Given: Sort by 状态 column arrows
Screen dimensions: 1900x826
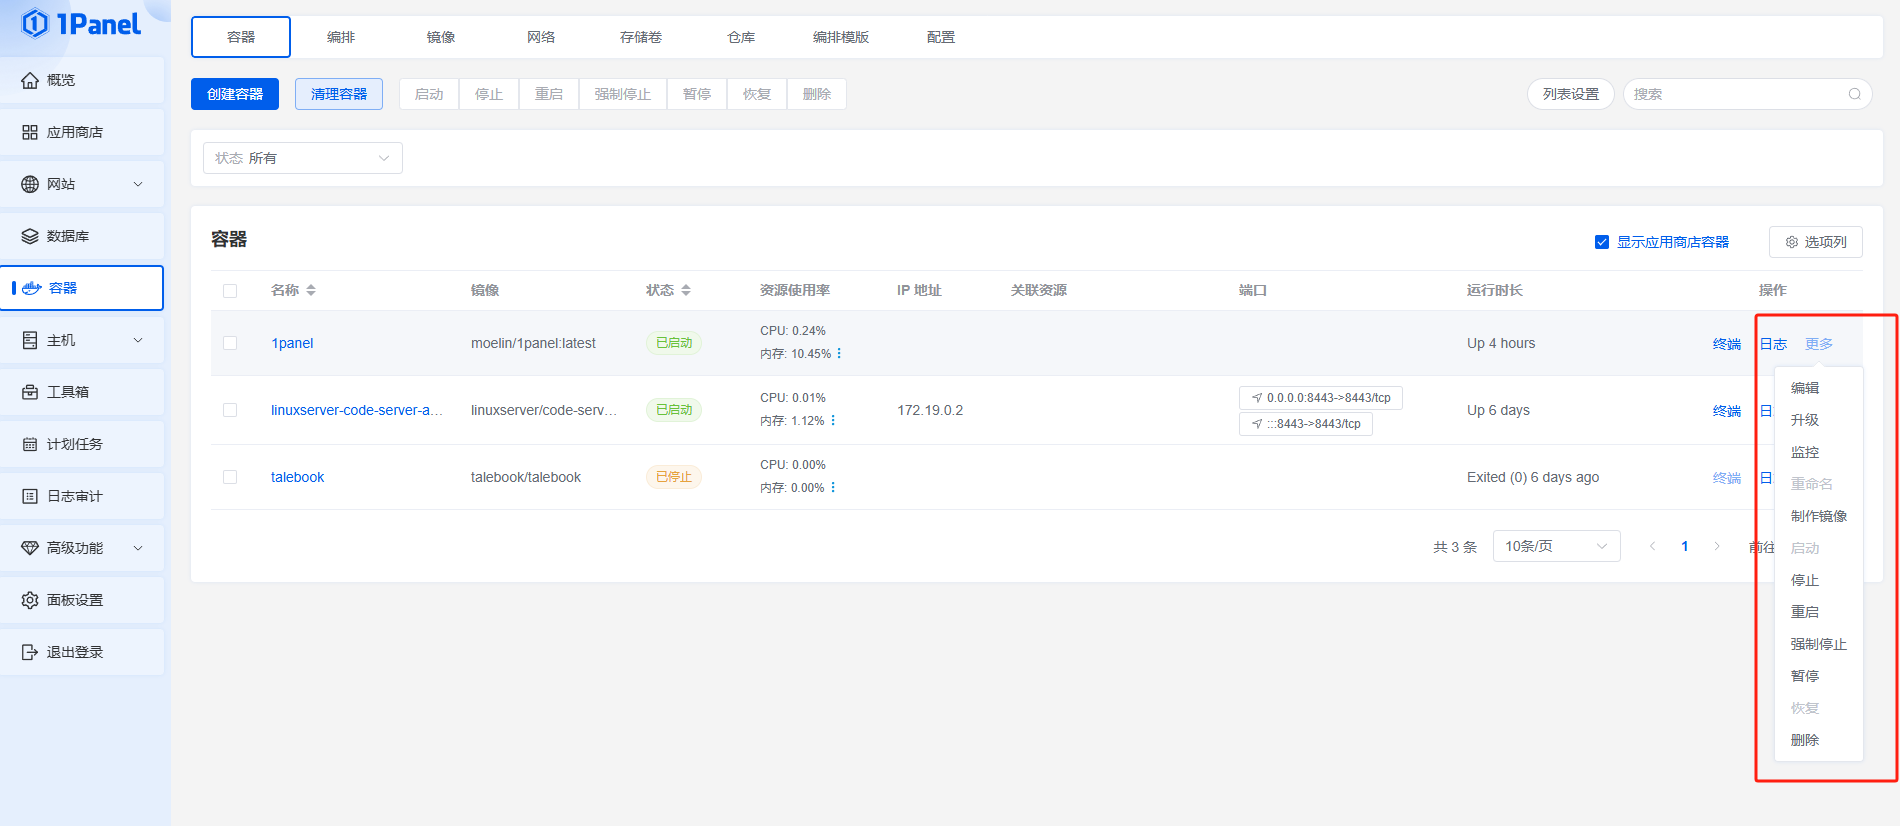Looking at the screenshot, I should click(686, 290).
